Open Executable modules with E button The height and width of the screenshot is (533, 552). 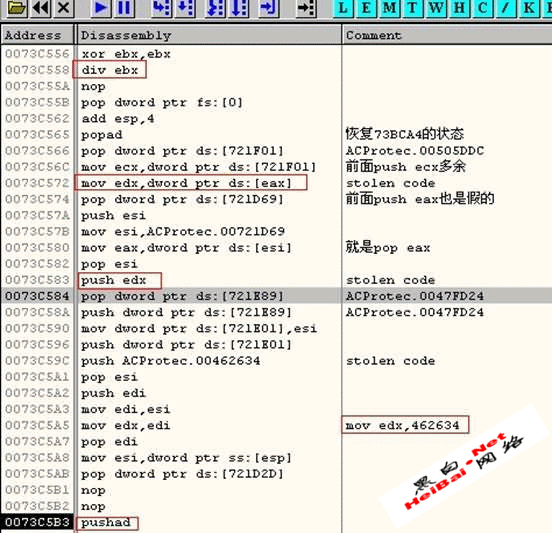(366, 7)
